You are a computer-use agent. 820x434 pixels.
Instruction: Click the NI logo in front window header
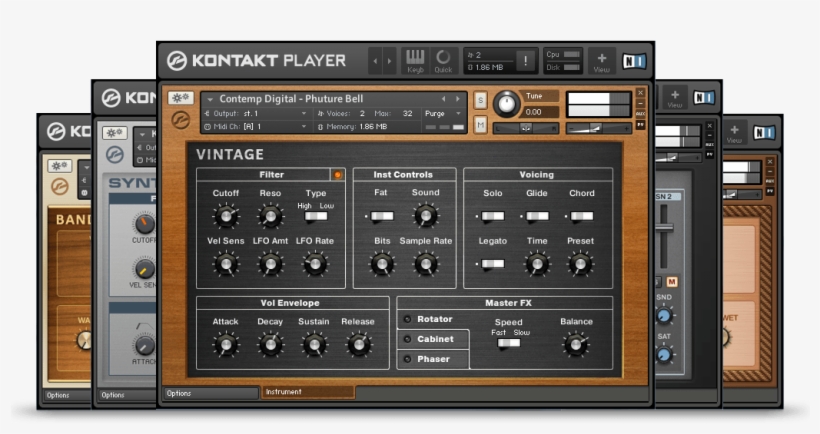tap(633, 62)
